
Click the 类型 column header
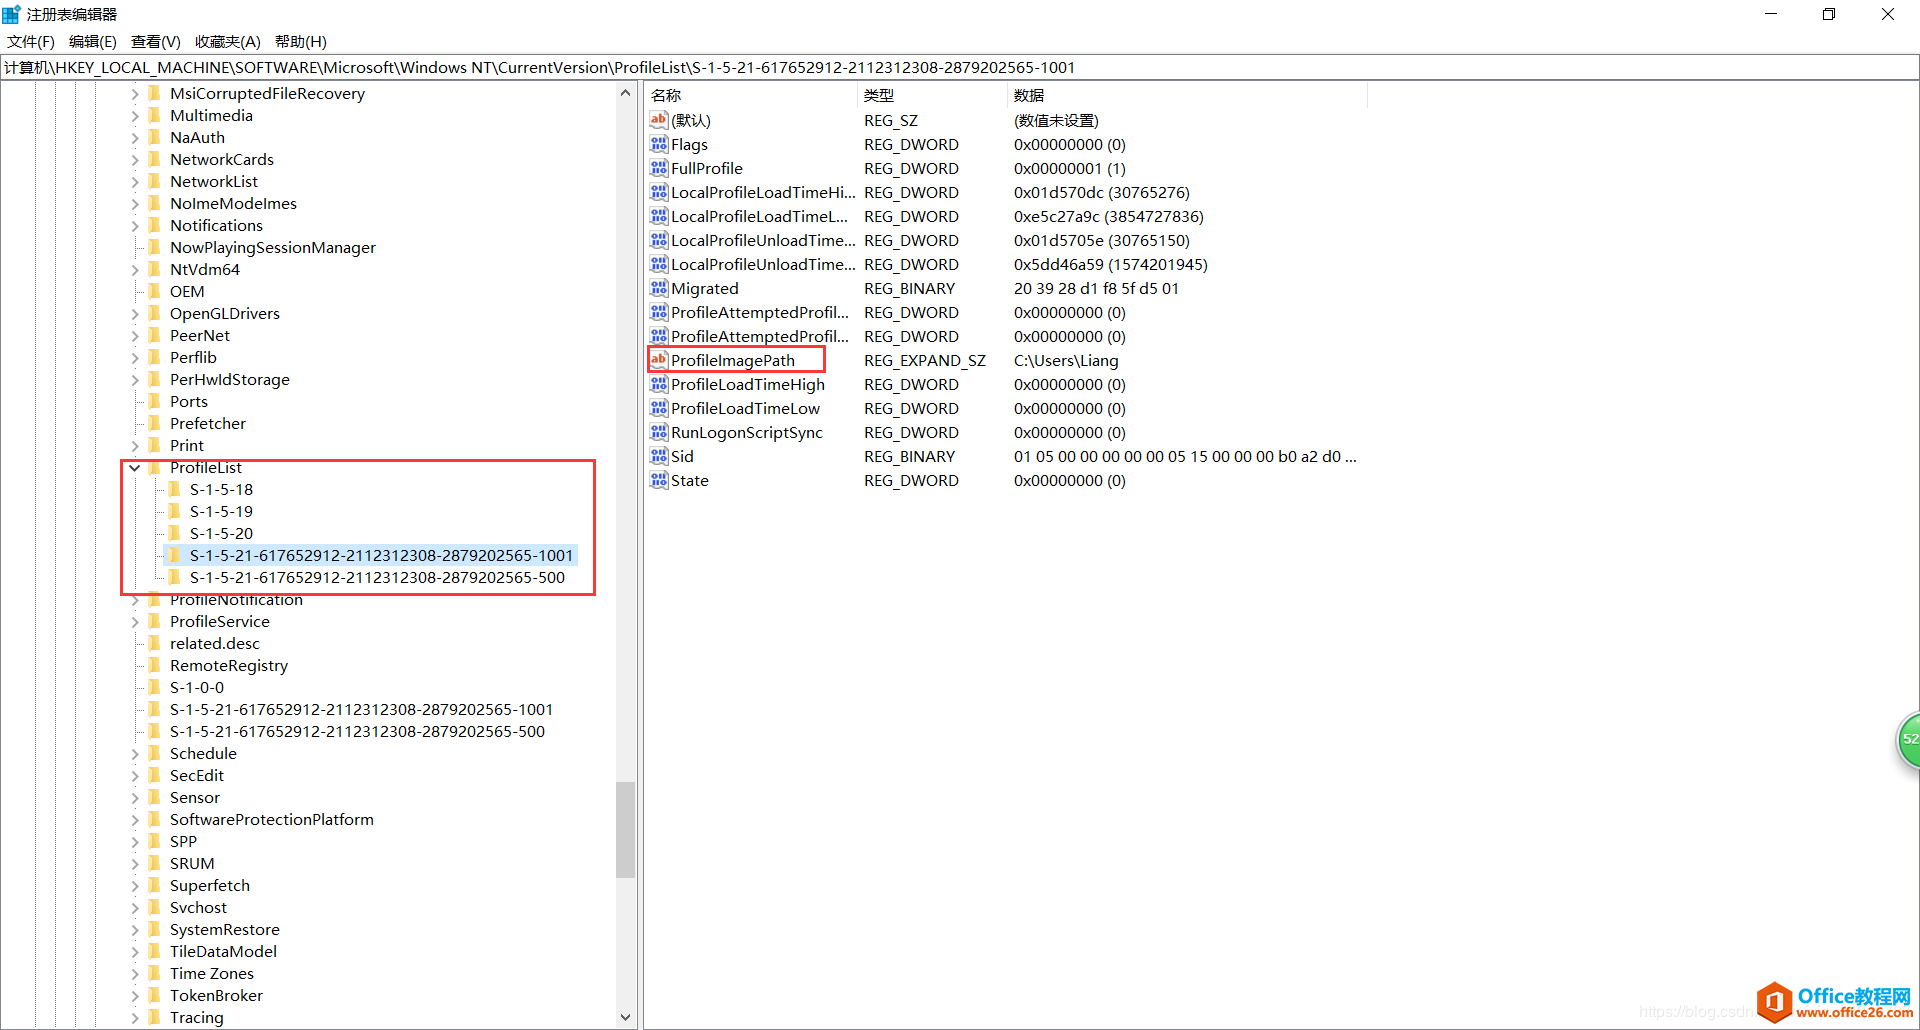tap(933, 95)
